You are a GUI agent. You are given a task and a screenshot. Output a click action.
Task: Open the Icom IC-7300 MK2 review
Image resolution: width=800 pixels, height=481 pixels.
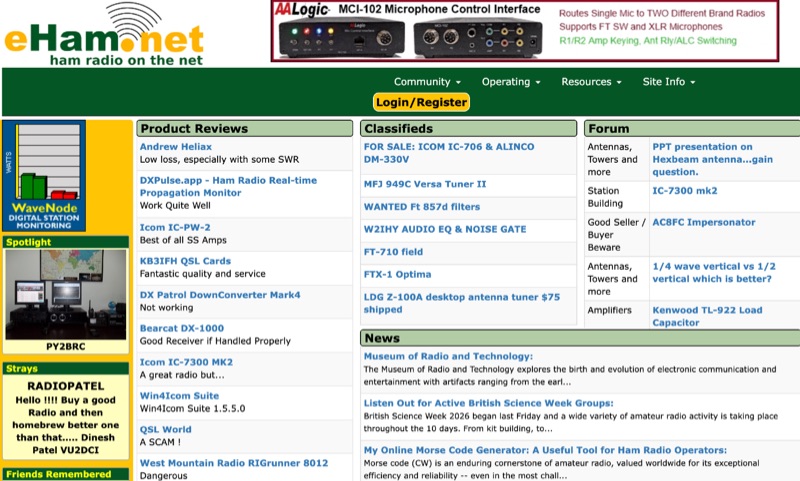point(186,362)
